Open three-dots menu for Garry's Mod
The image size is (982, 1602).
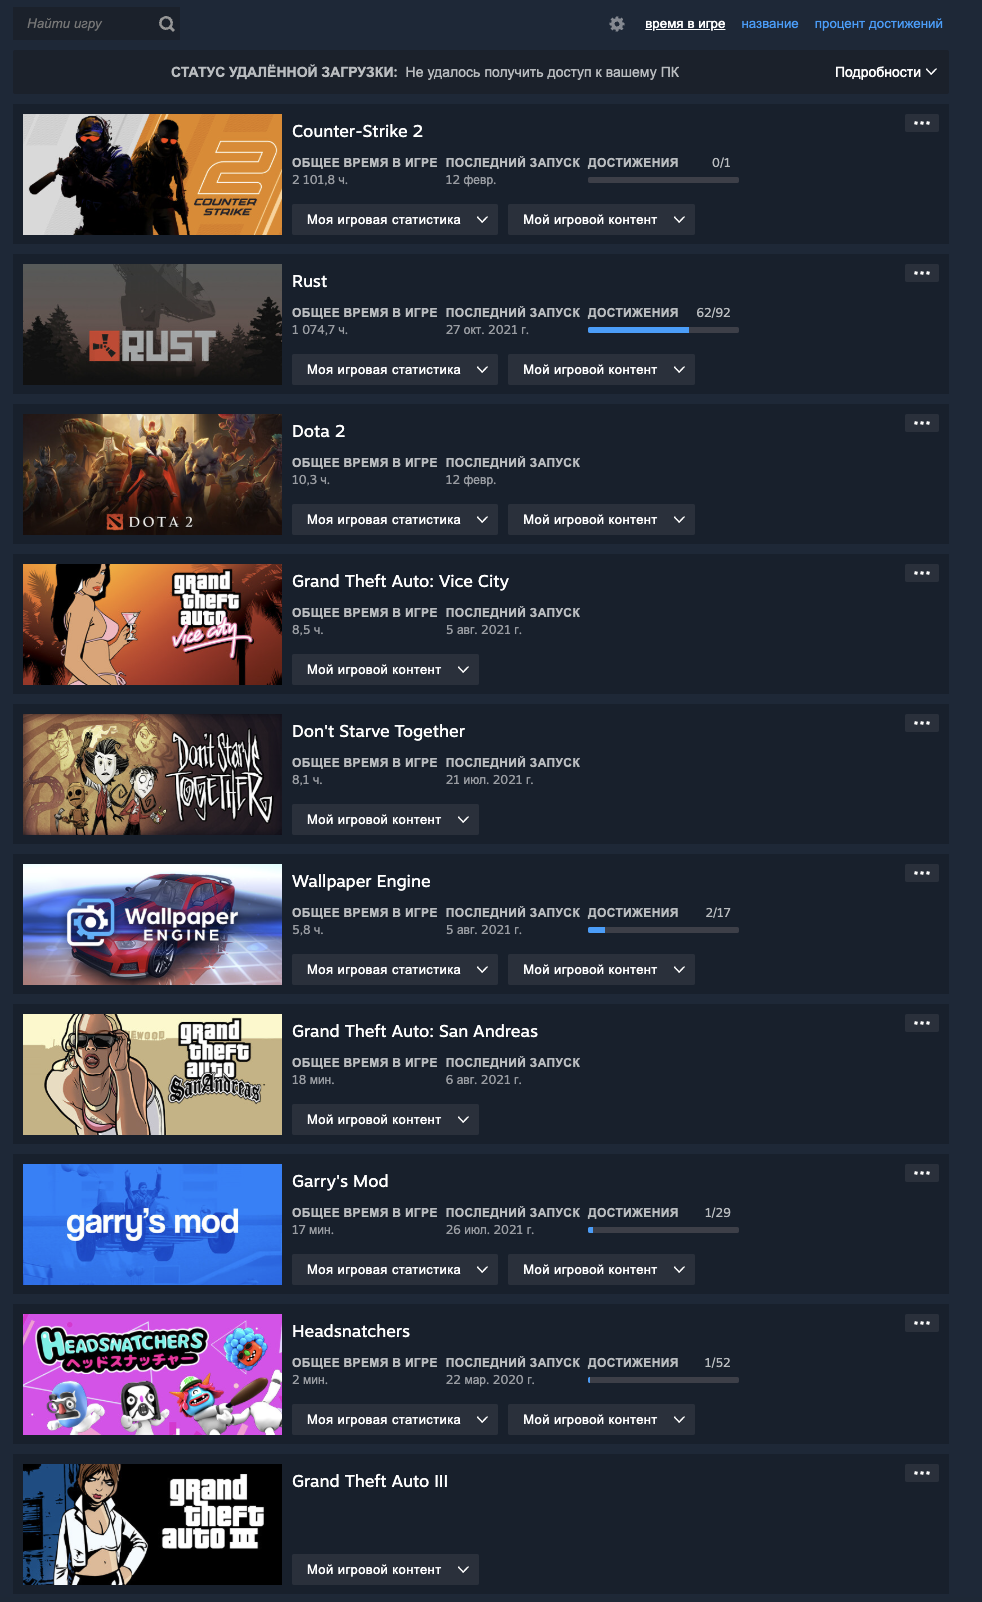[922, 1173]
